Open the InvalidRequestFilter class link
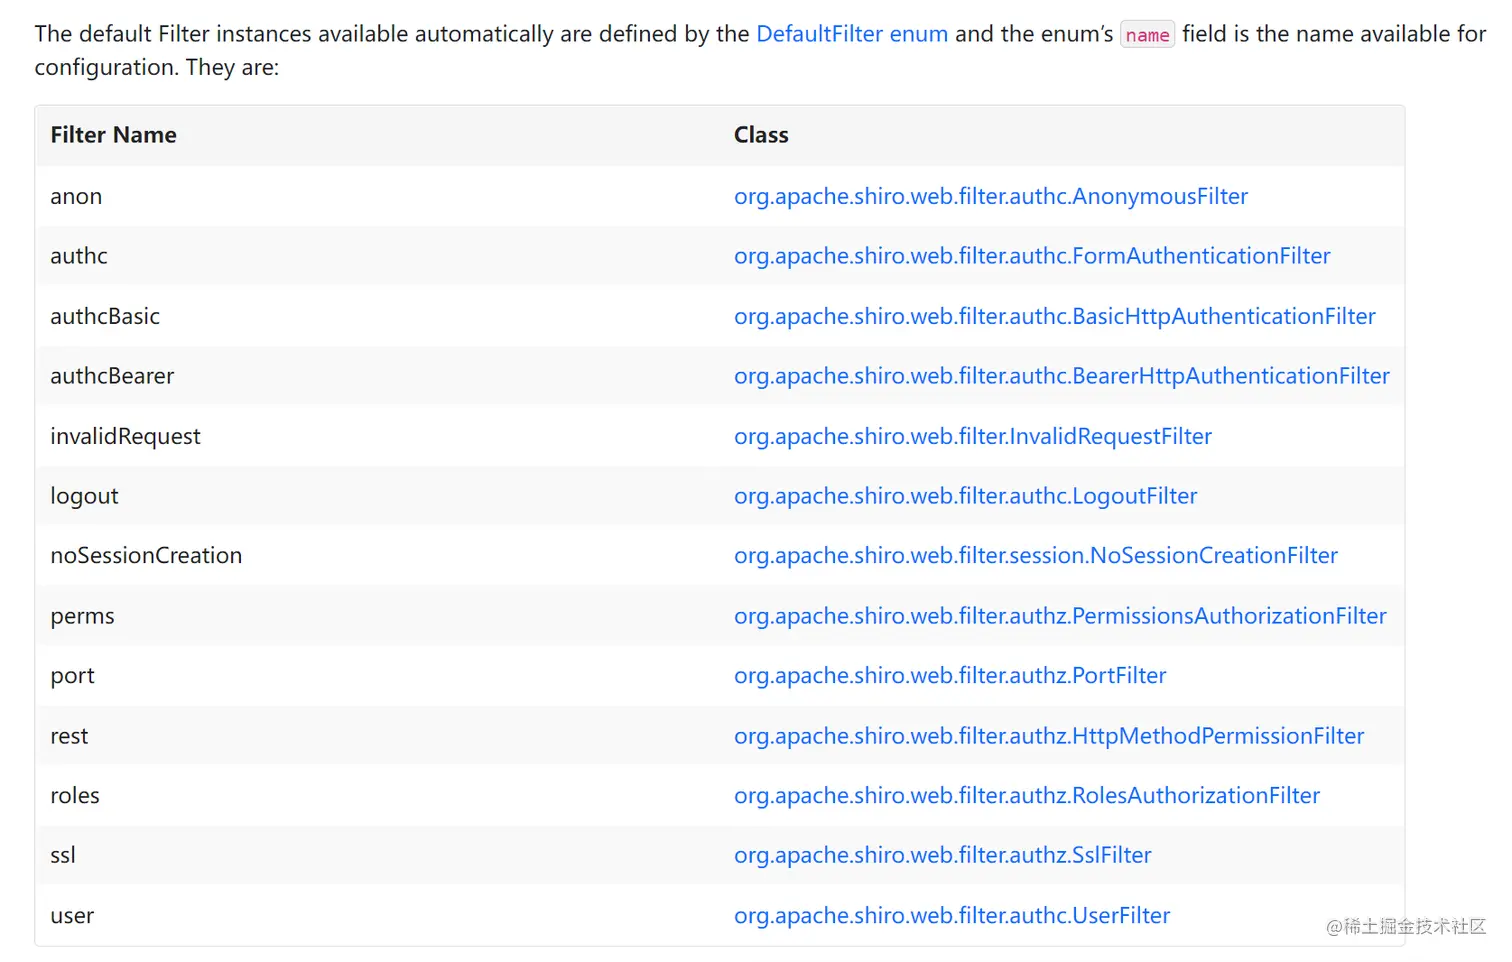The image size is (1512, 962). [x=973, y=436]
